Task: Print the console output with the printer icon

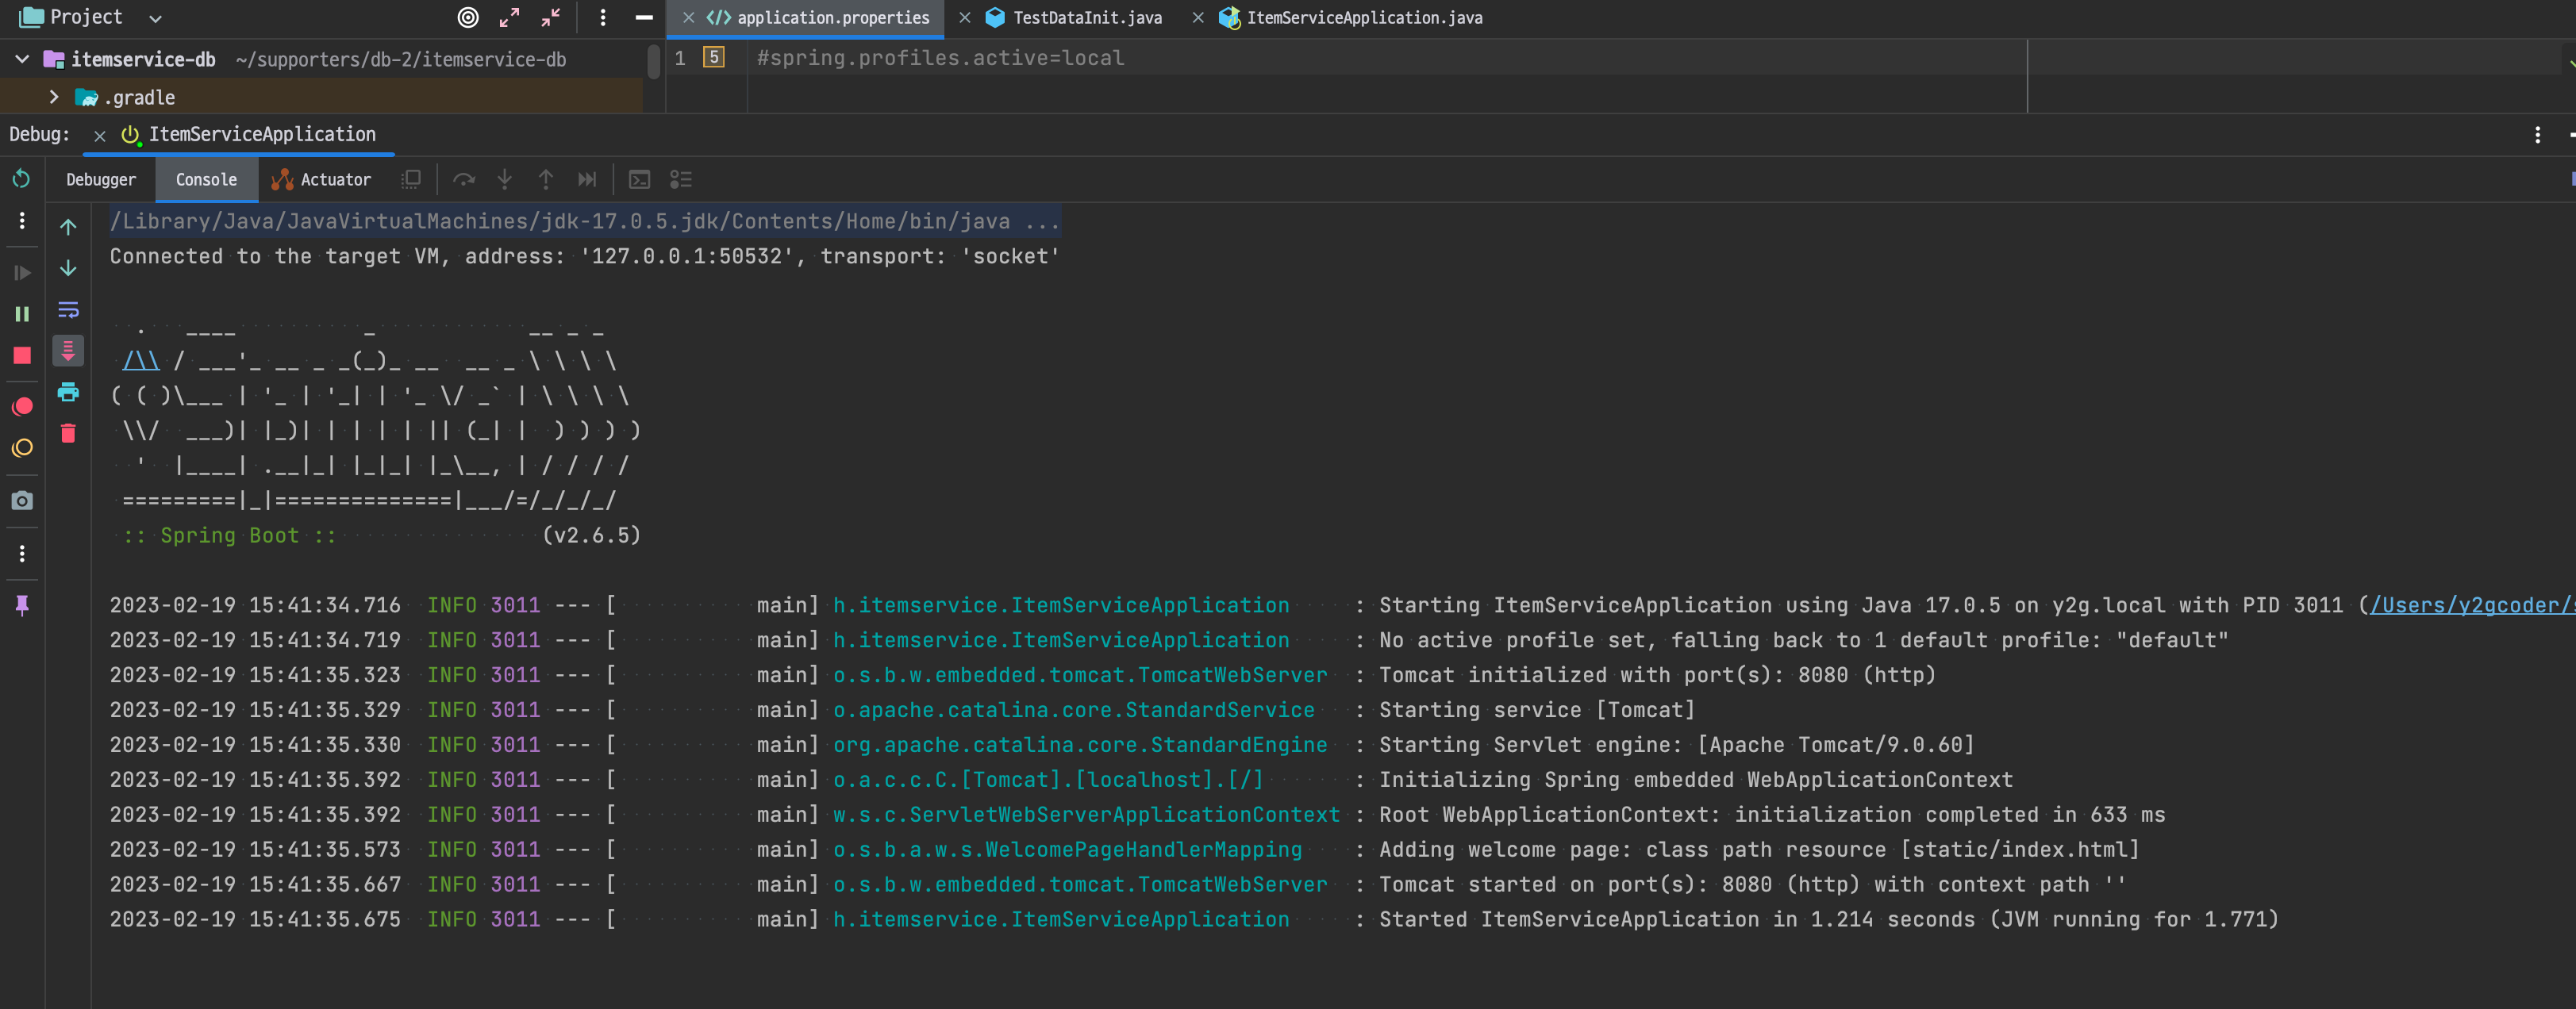Action: click(x=68, y=392)
